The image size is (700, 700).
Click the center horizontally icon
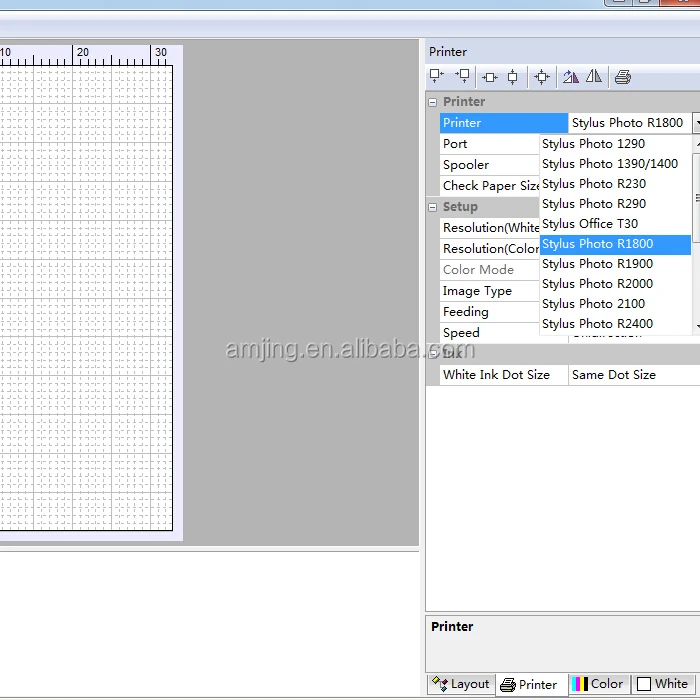click(490, 78)
